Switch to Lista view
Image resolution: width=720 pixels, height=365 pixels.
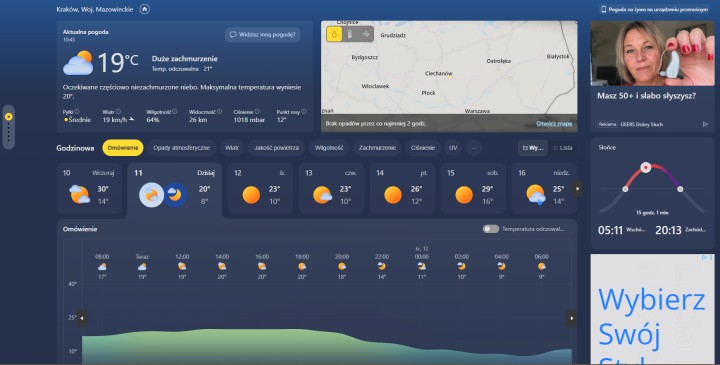tap(563, 148)
